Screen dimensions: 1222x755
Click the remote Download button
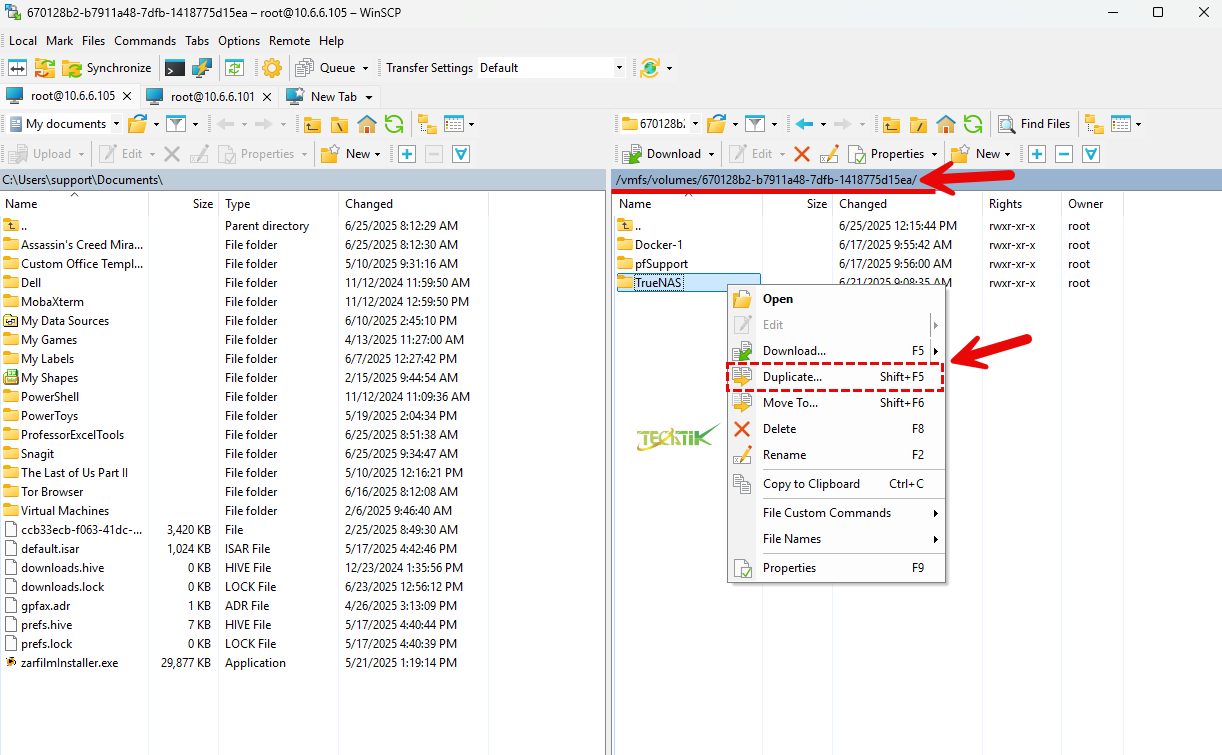[x=662, y=154]
